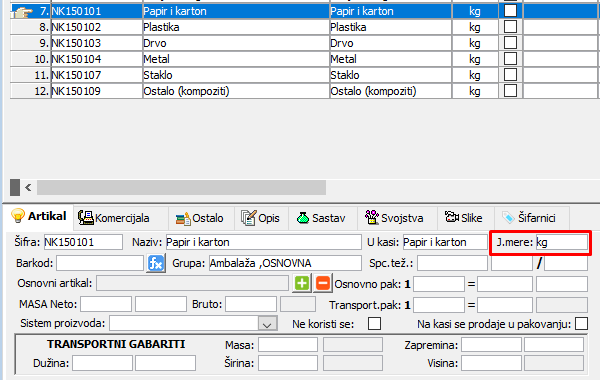Switch to the Opis tab

(x=261, y=218)
